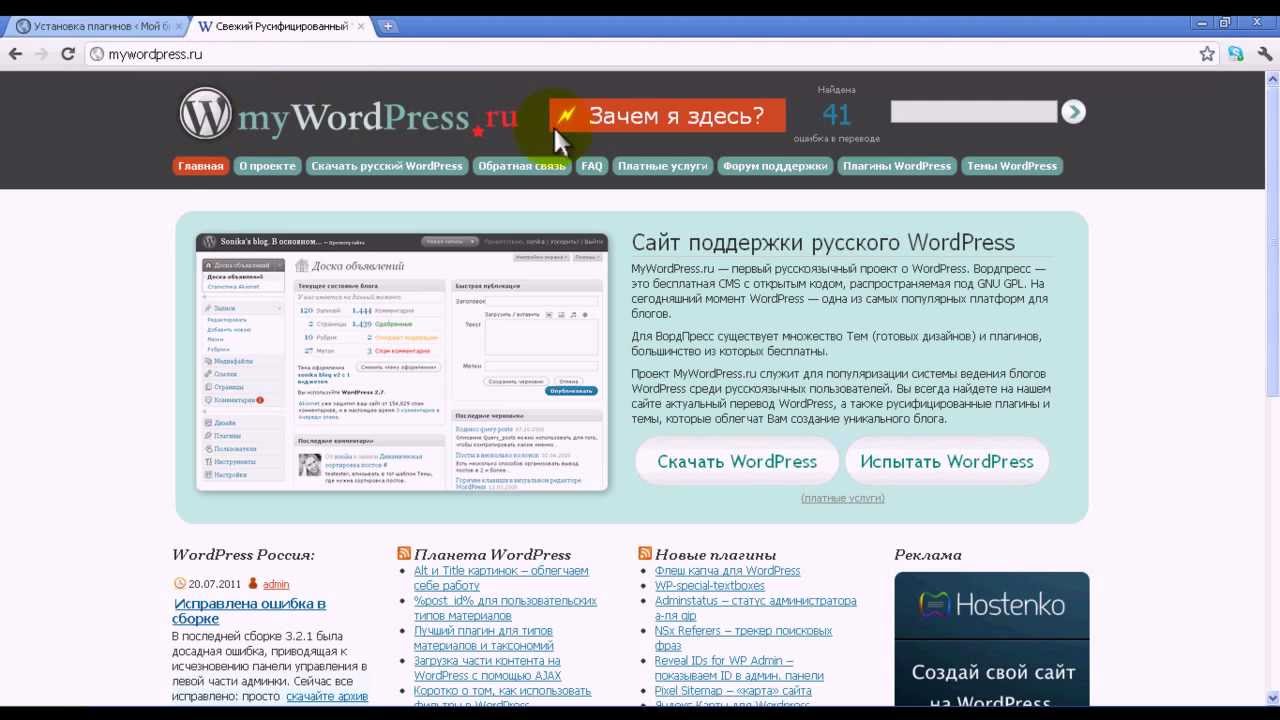This screenshot has width=1280, height=720.
Task: Click the page vertical scrollbar thumb
Action: tap(1272, 241)
